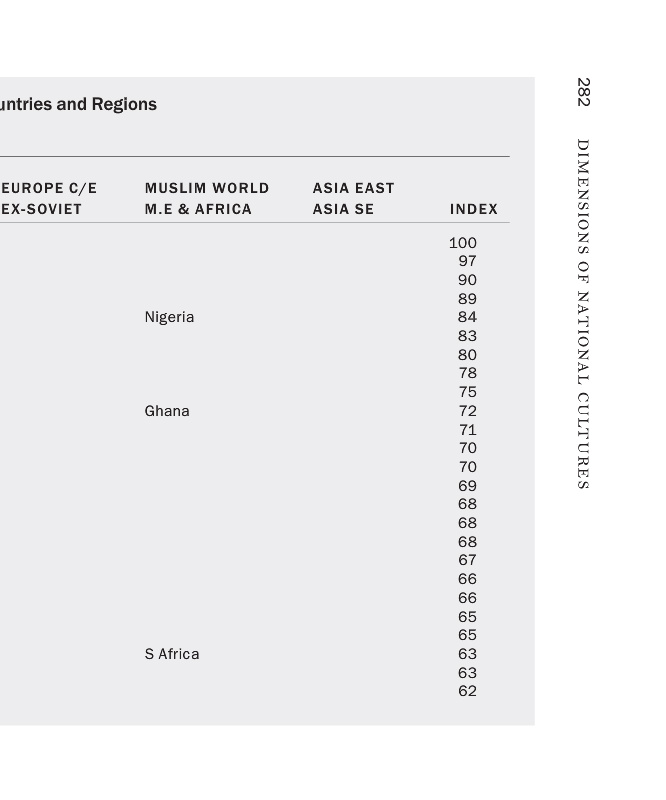Click the vertical Dimensions of National Cultures heading
The width and height of the screenshot is (666, 800).
pos(584,314)
